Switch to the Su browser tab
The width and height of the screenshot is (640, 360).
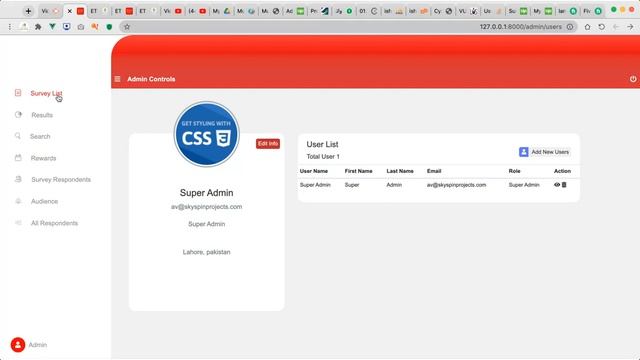(x=518, y=11)
